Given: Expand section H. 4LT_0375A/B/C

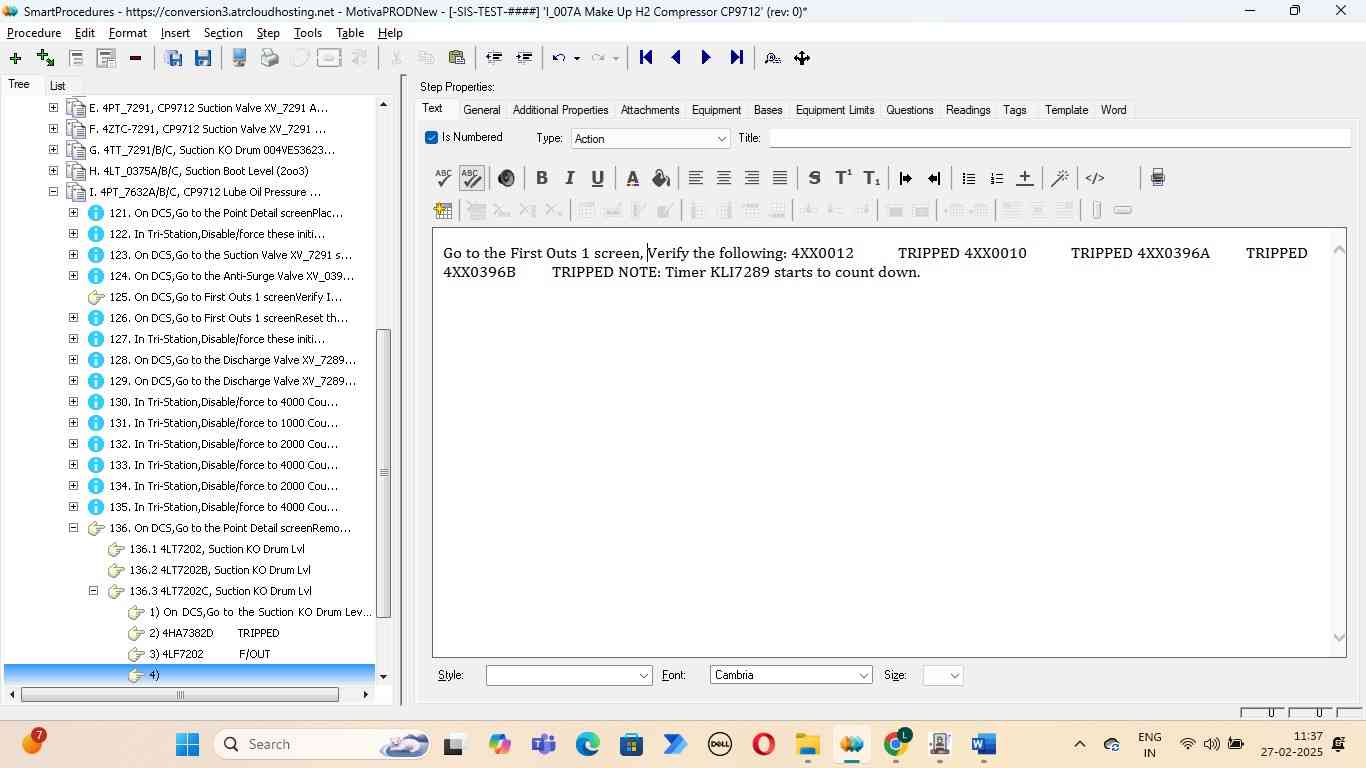Looking at the screenshot, I should click(53, 171).
